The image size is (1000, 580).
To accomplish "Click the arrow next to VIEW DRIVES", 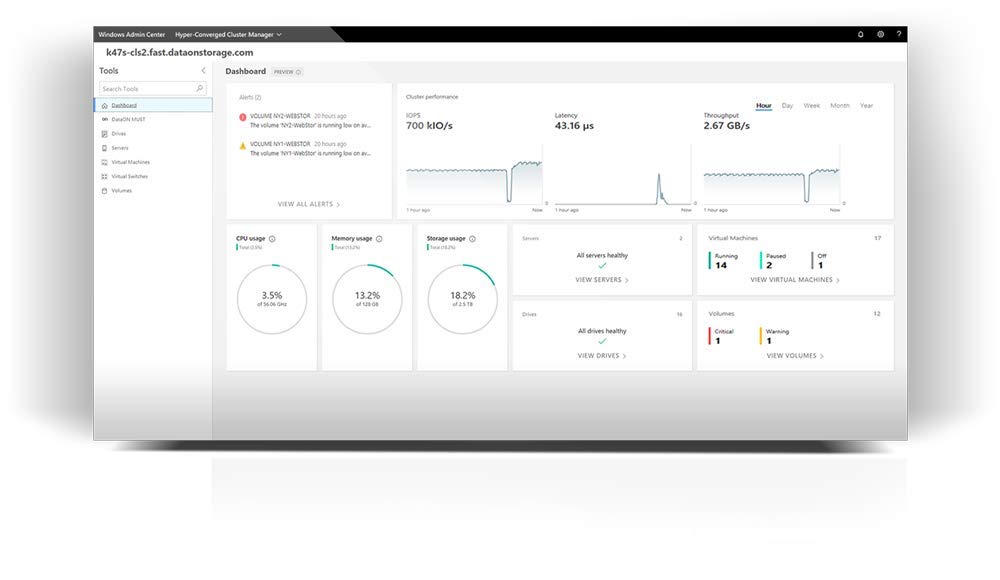I will [624, 356].
